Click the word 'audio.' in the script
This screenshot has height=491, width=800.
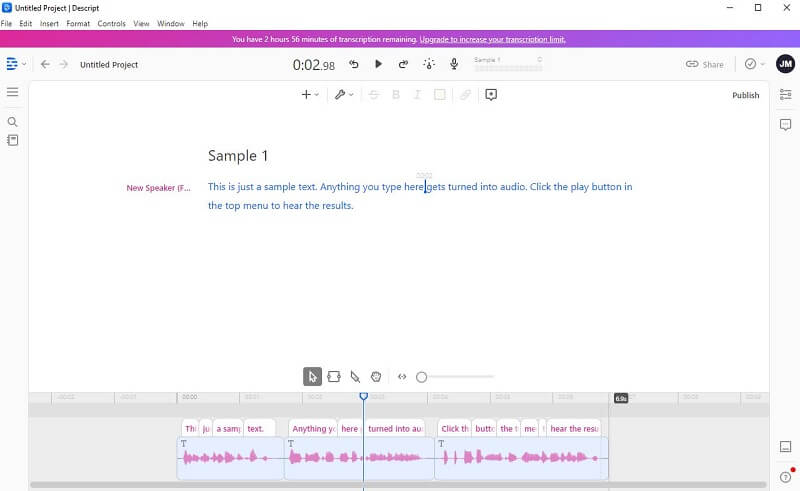[x=512, y=187]
